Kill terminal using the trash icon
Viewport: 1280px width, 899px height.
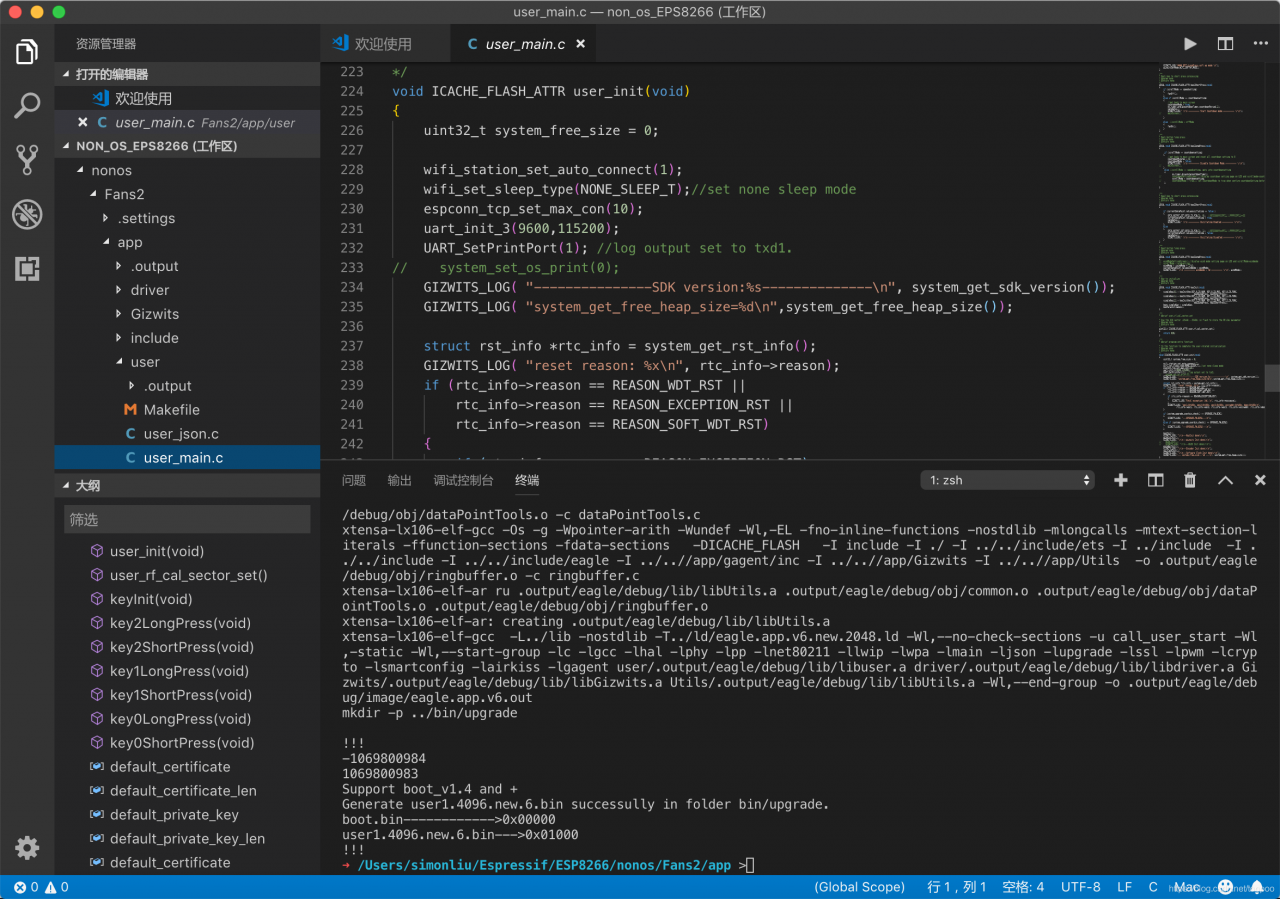(1190, 480)
